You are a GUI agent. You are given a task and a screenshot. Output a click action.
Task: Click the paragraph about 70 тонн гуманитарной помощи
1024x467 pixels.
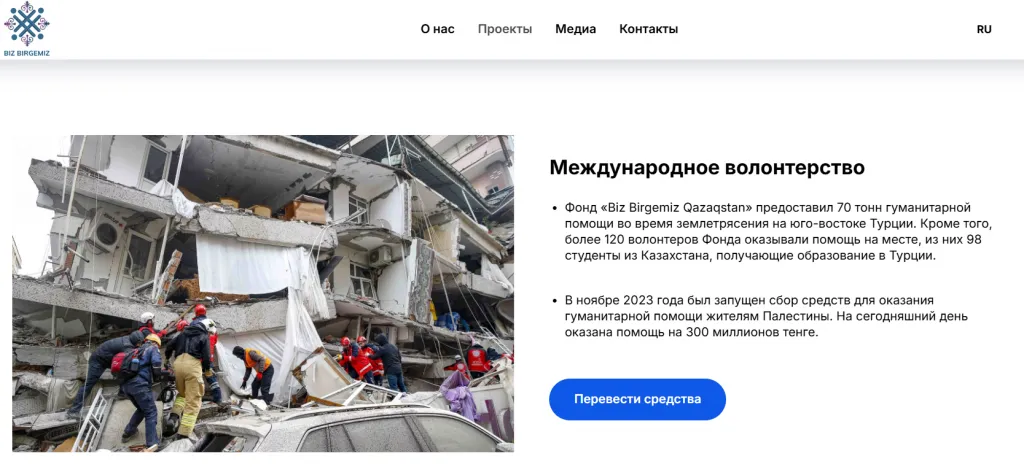coord(777,232)
